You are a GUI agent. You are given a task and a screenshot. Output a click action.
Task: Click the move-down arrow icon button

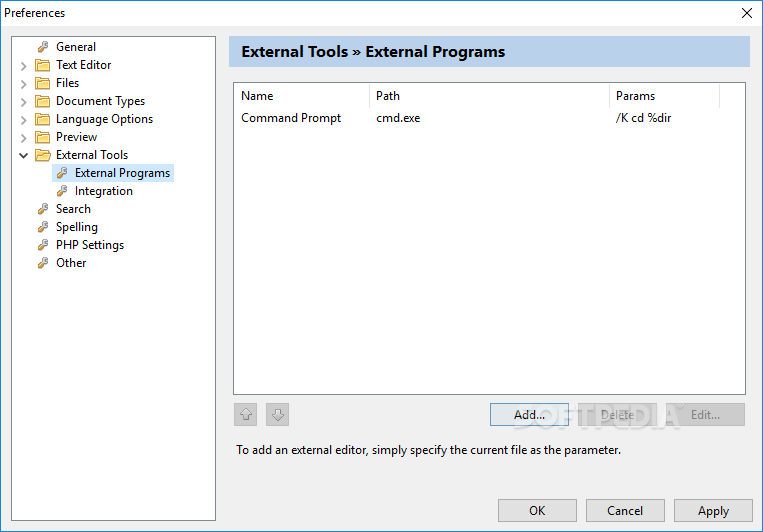(x=277, y=415)
